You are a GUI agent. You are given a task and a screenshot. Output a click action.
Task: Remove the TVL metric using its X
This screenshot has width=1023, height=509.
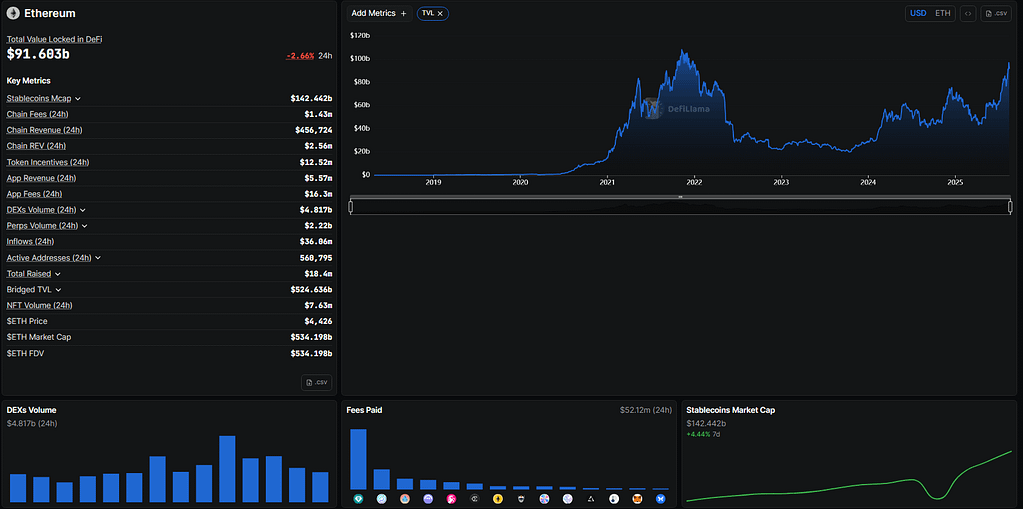[x=440, y=13]
